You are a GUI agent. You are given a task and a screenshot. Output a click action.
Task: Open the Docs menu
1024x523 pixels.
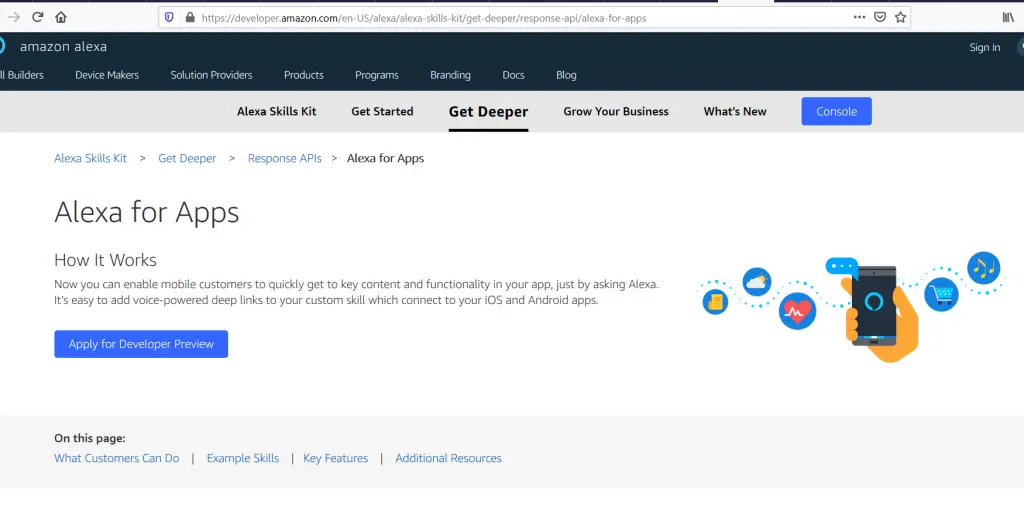click(513, 75)
